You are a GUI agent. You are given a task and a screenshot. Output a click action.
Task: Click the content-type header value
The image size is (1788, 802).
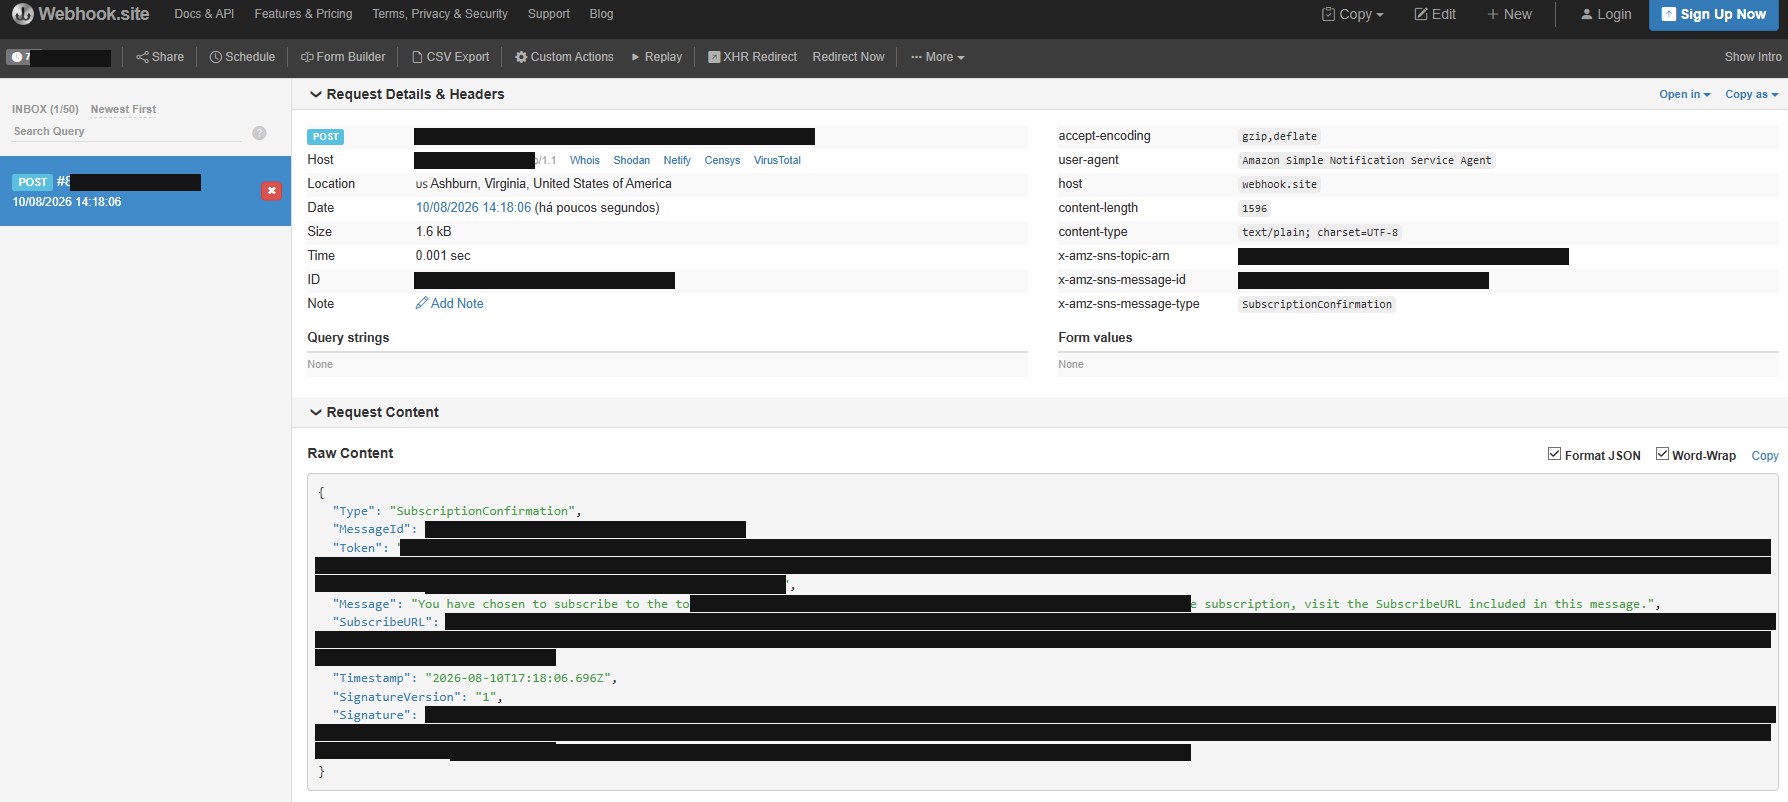1320,232
